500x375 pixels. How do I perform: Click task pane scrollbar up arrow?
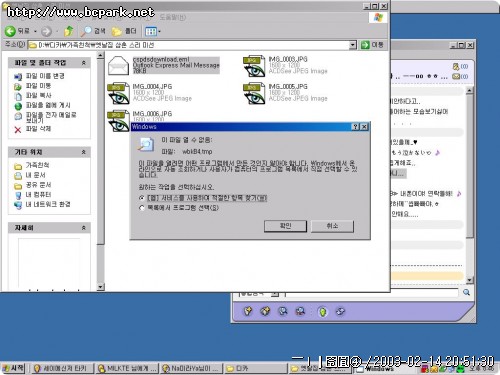pos(100,56)
